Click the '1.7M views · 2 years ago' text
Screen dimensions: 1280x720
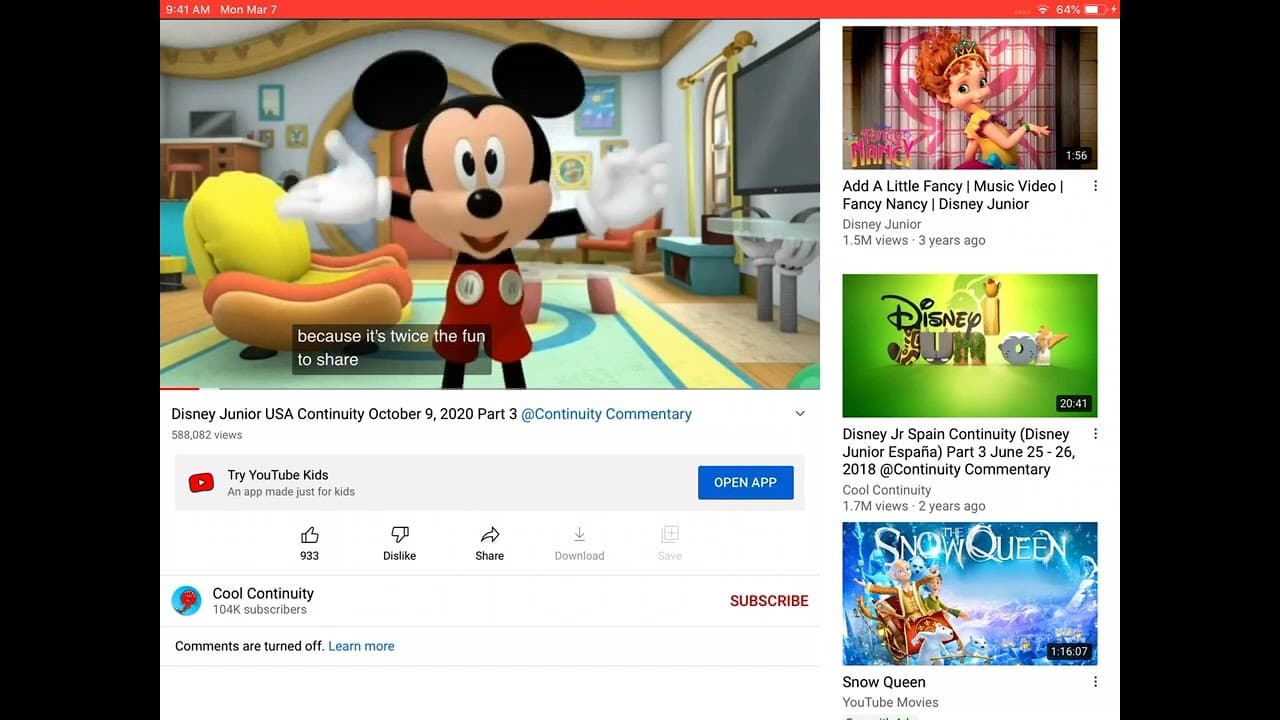pyautogui.click(x=914, y=506)
